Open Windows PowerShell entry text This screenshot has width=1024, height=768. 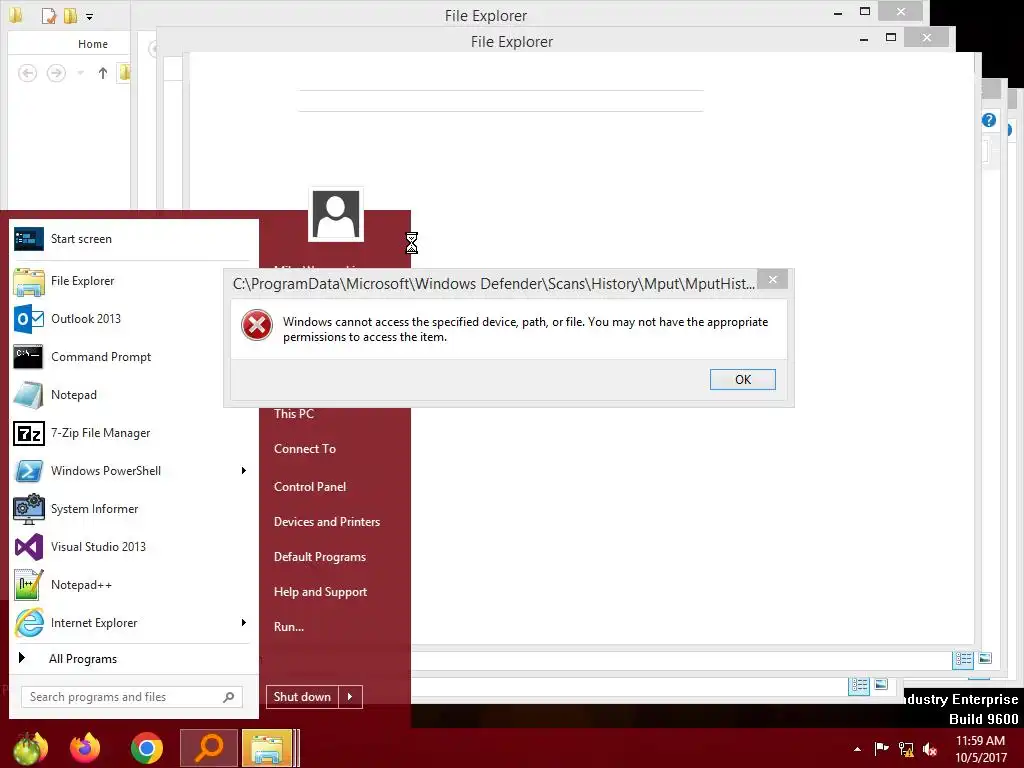click(x=106, y=471)
